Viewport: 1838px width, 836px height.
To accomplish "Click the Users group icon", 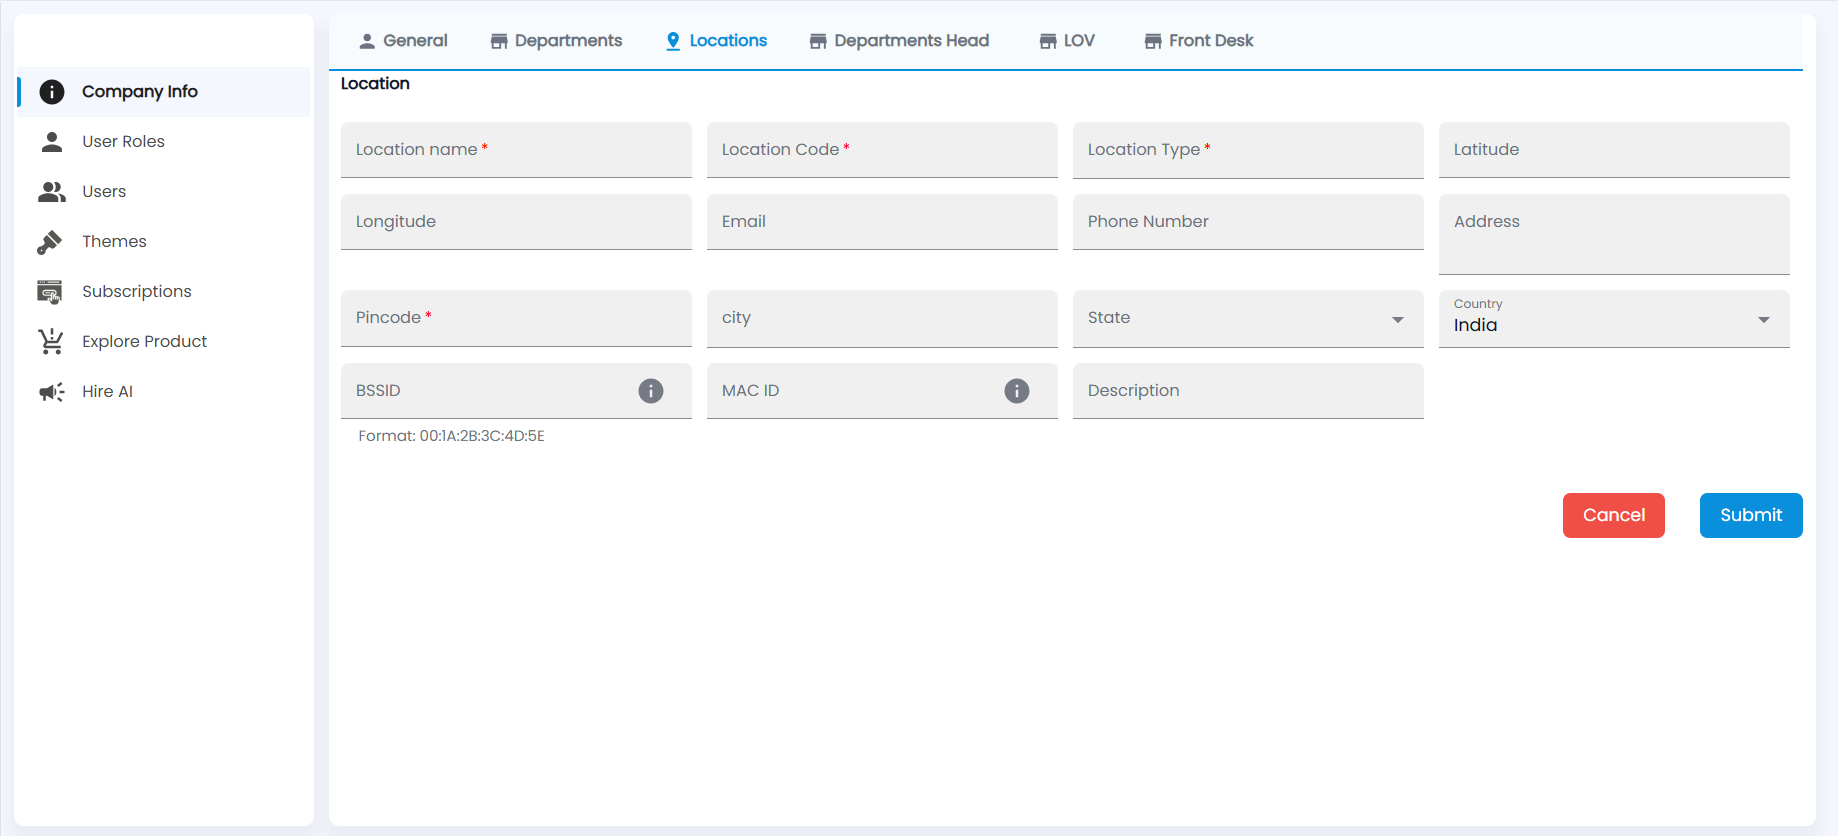I will point(52,191).
